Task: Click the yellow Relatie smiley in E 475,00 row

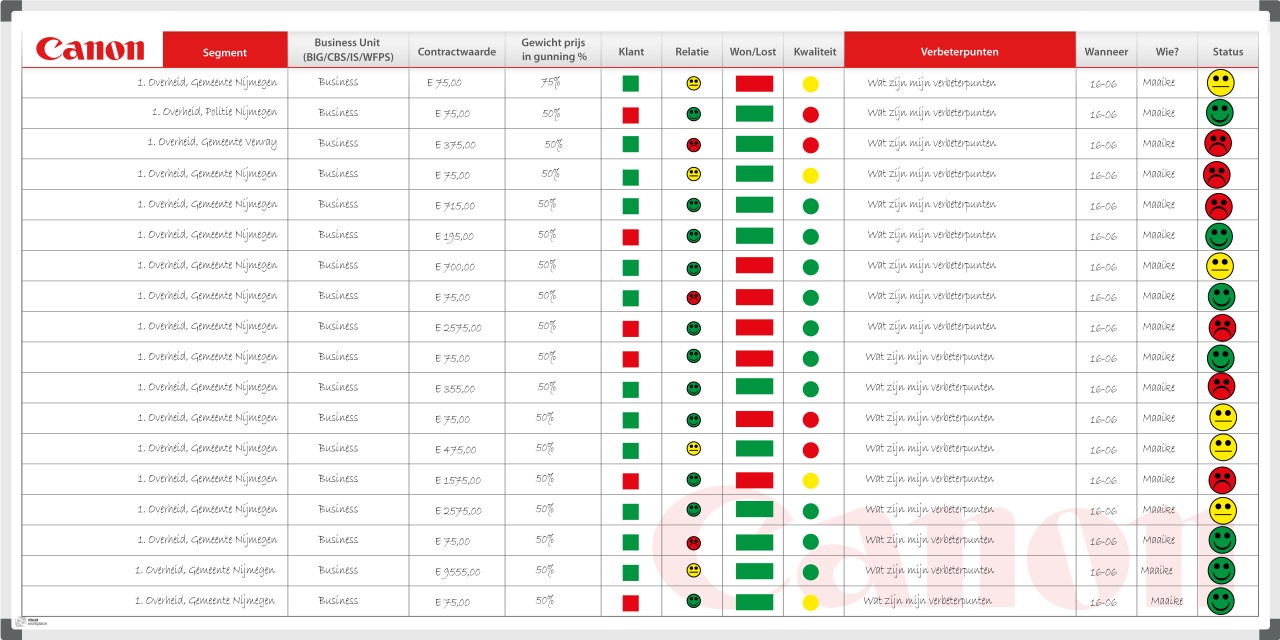Action: (x=694, y=448)
